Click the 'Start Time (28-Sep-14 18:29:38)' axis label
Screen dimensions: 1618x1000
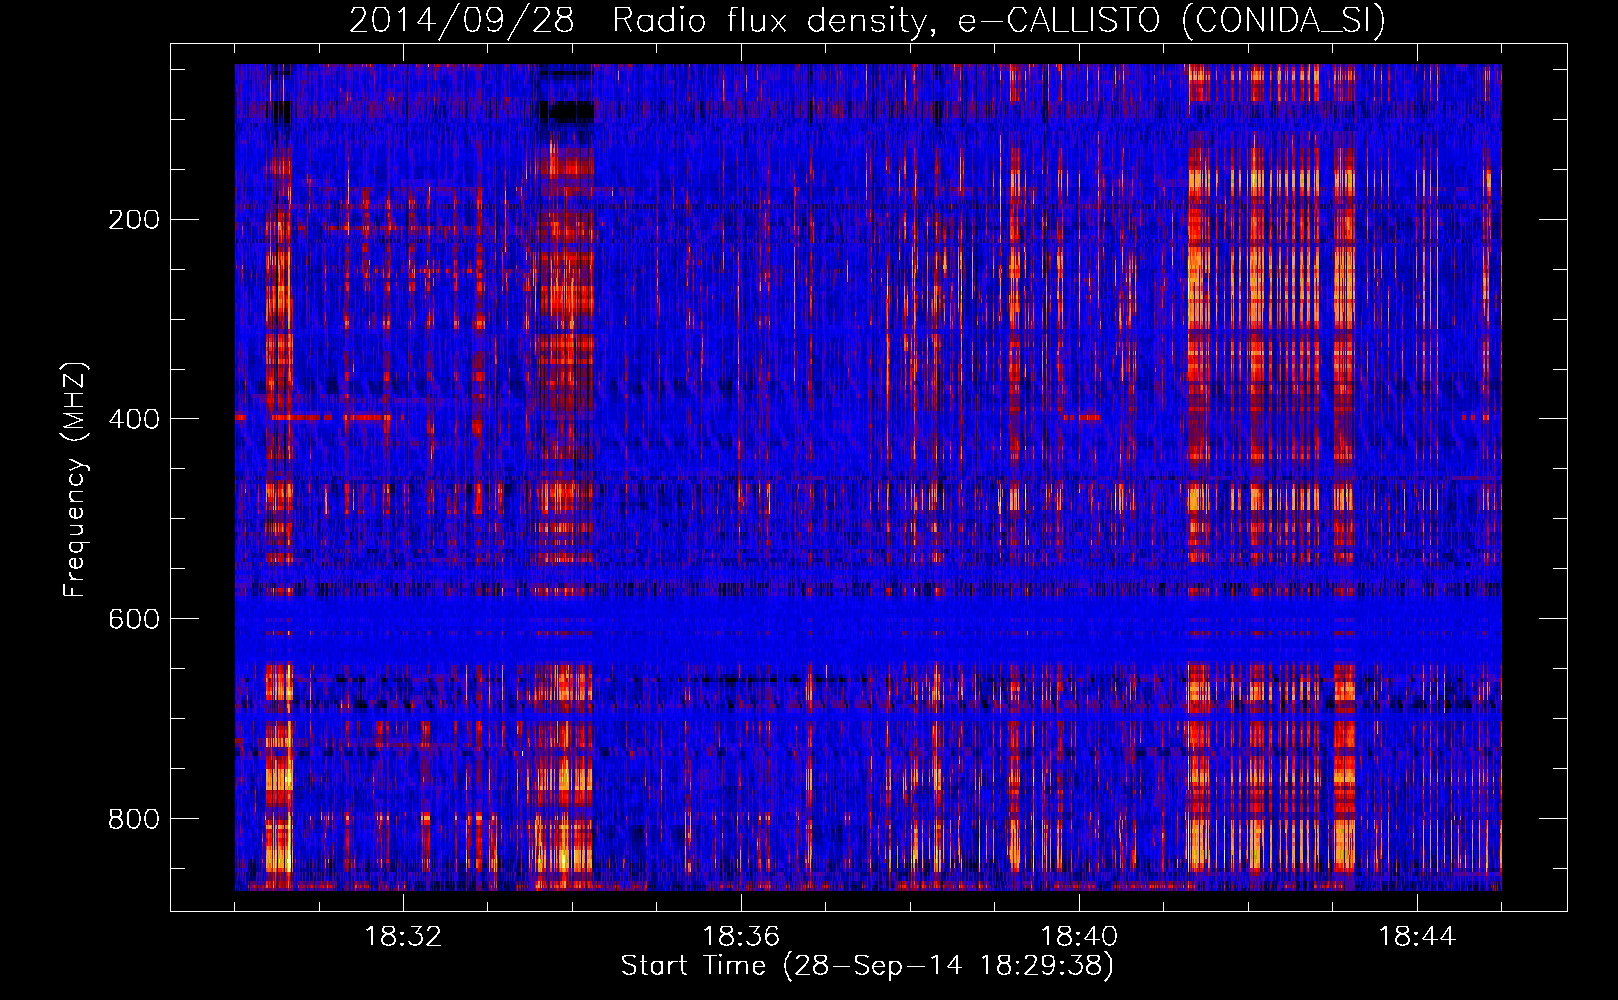tap(867, 966)
